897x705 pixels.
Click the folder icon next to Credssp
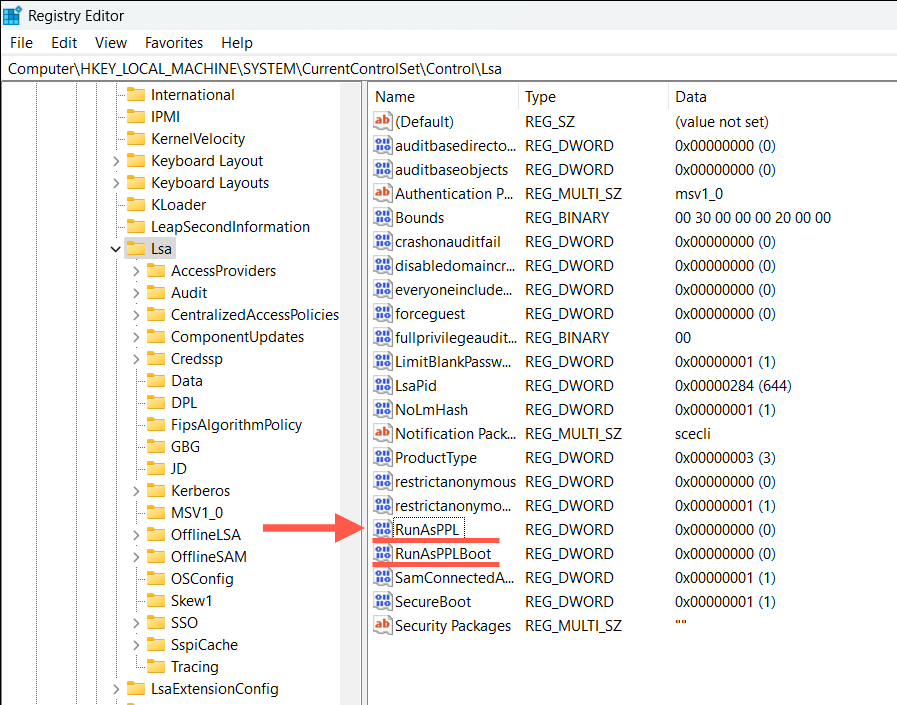pyautogui.click(x=155, y=358)
